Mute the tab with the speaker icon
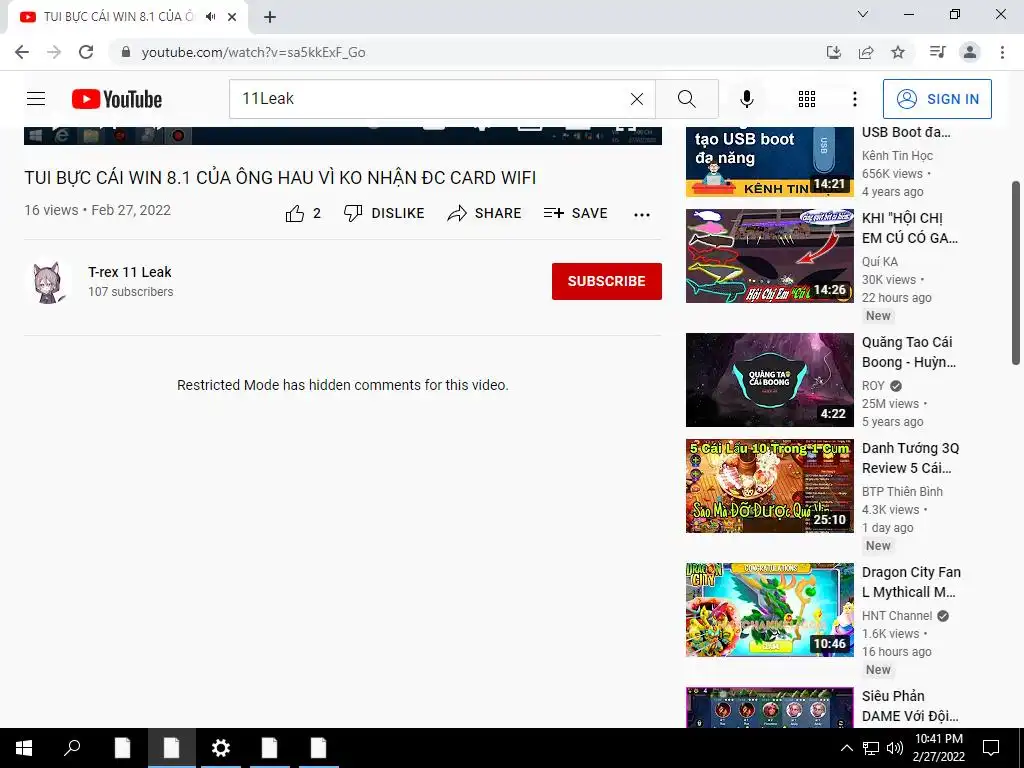 pyautogui.click(x=210, y=17)
